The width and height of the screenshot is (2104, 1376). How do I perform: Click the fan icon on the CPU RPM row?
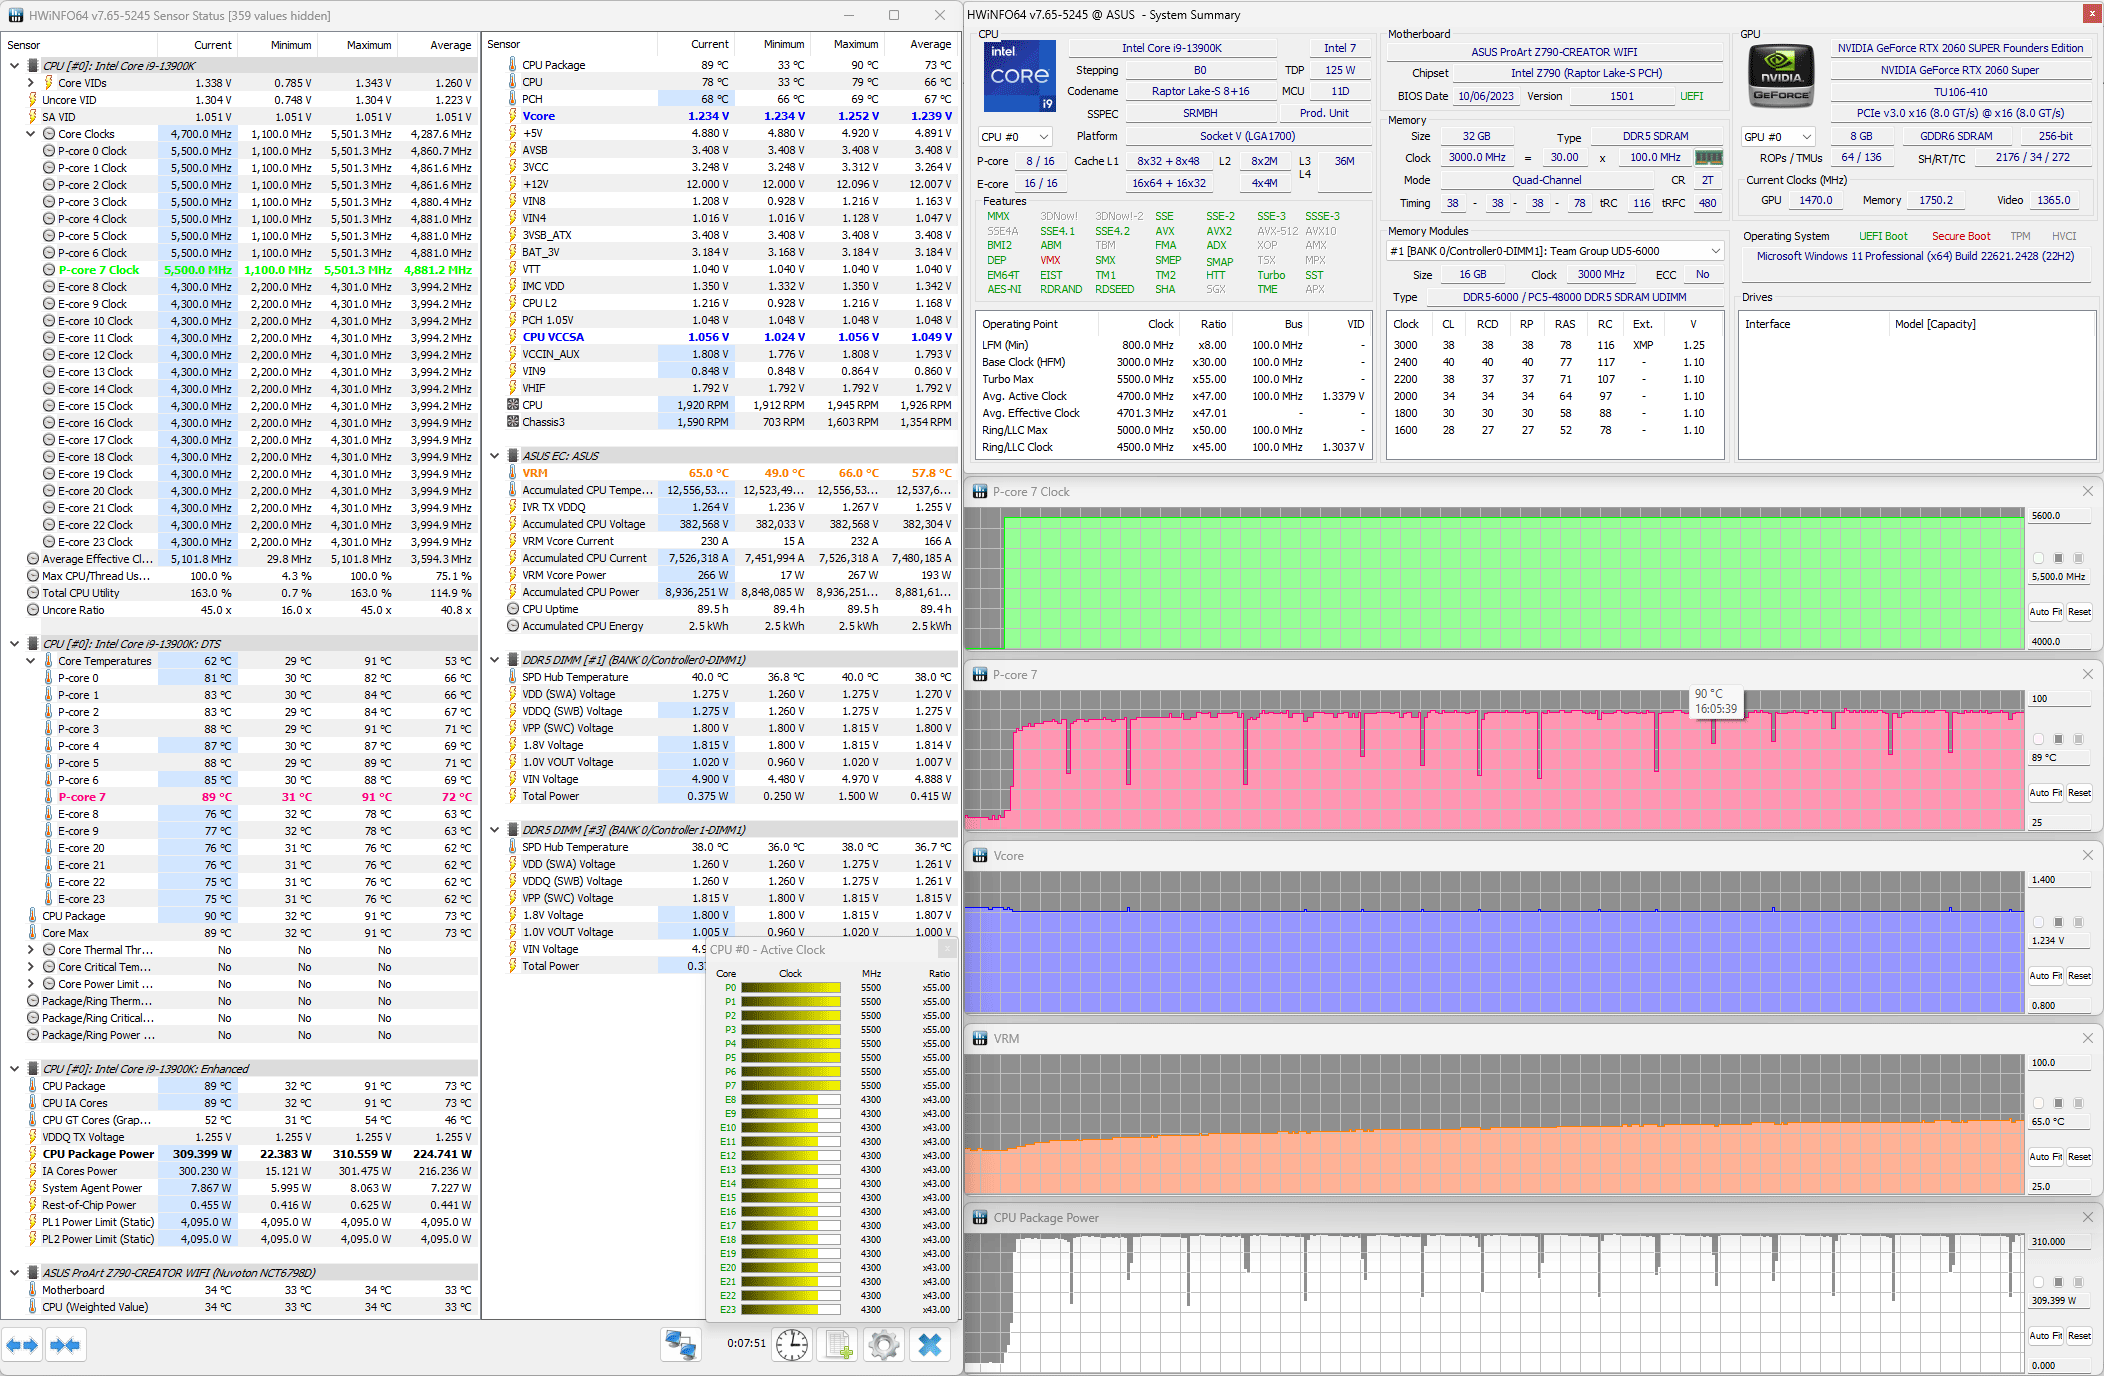[513, 405]
